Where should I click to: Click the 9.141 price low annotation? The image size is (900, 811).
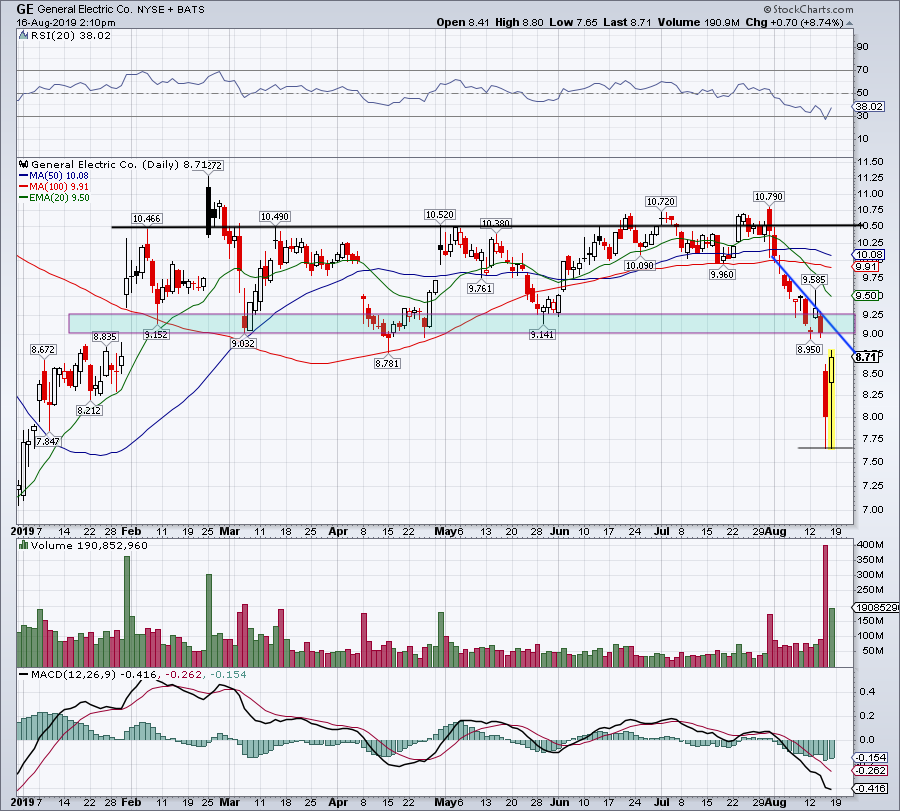[x=542, y=335]
